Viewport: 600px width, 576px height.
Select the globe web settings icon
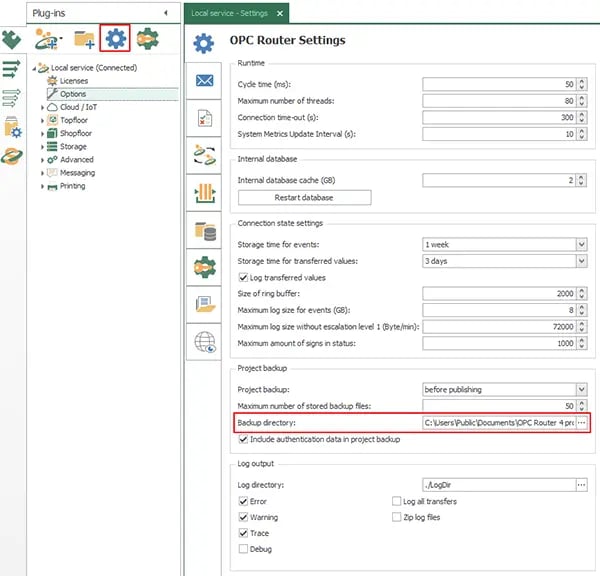204,341
